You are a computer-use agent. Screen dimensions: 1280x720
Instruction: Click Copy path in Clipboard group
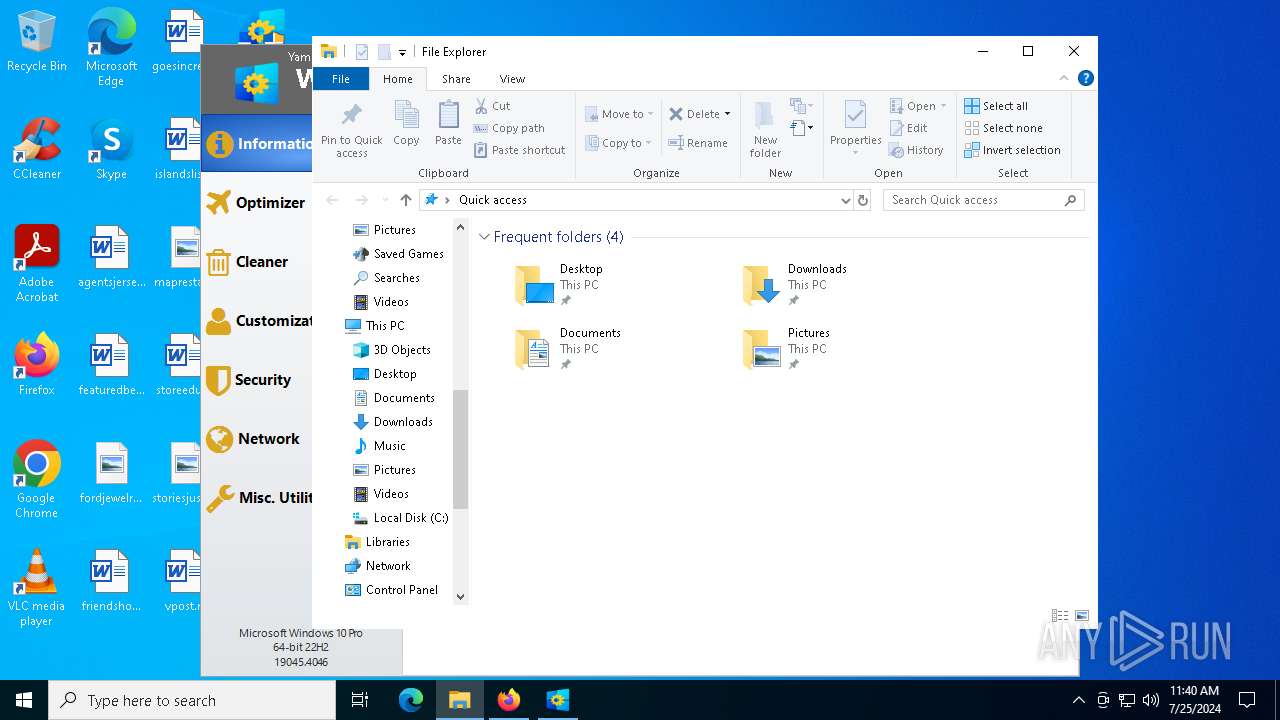point(509,128)
